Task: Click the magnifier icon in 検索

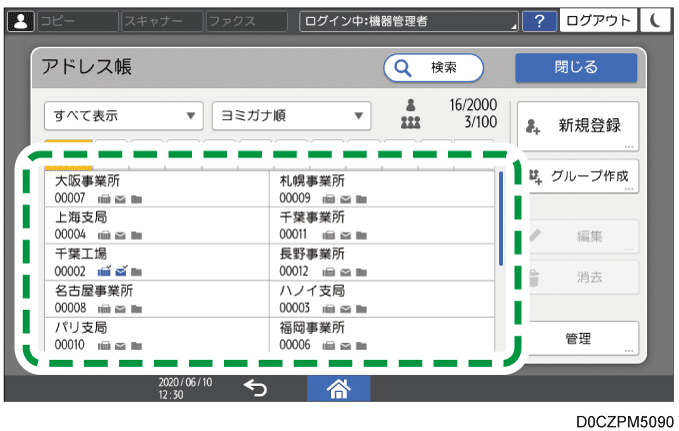Action: pos(403,68)
